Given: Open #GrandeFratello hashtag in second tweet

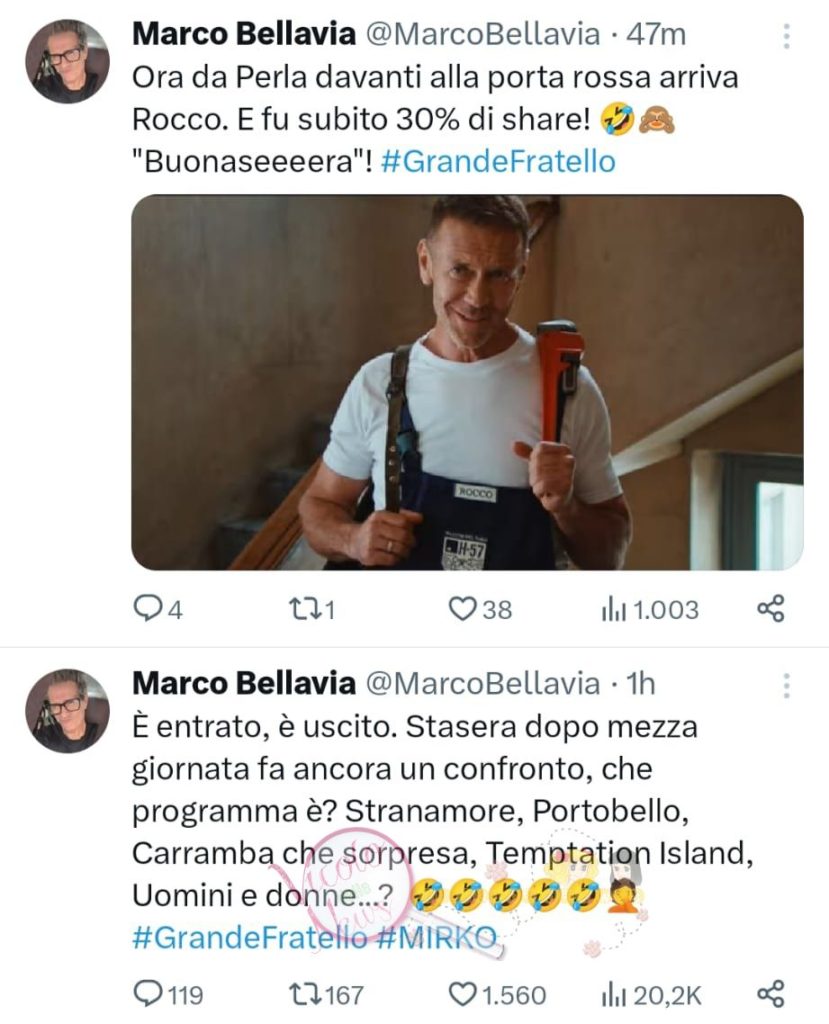Looking at the screenshot, I should point(250,938).
